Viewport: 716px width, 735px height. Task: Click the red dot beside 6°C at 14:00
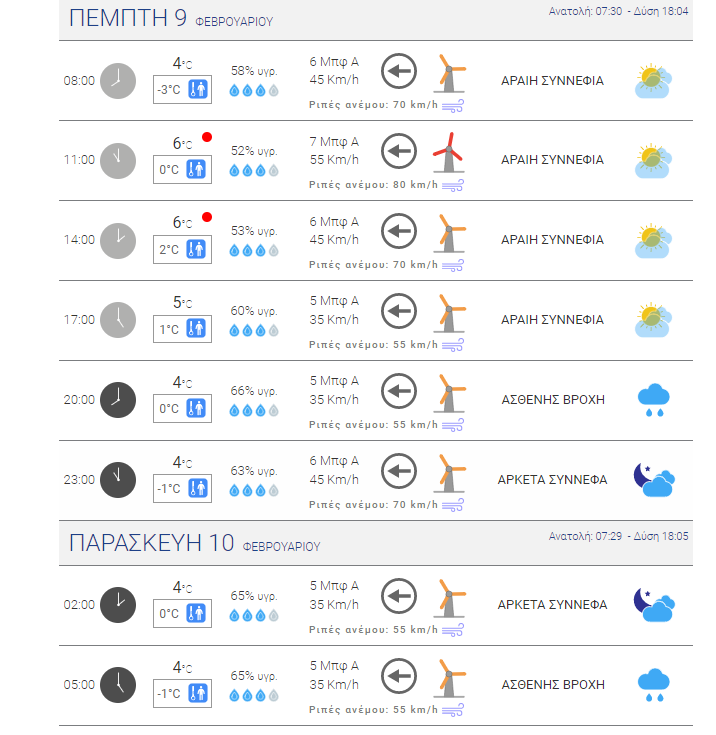coord(207,217)
